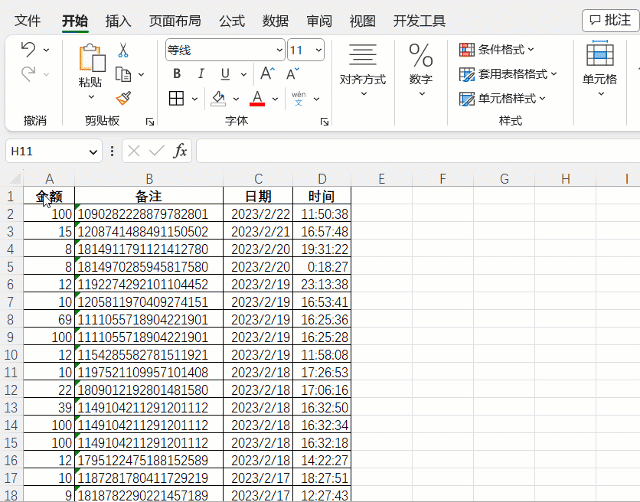Select row 11 header
The width and height of the screenshot is (640, 502).
point(11,372)
